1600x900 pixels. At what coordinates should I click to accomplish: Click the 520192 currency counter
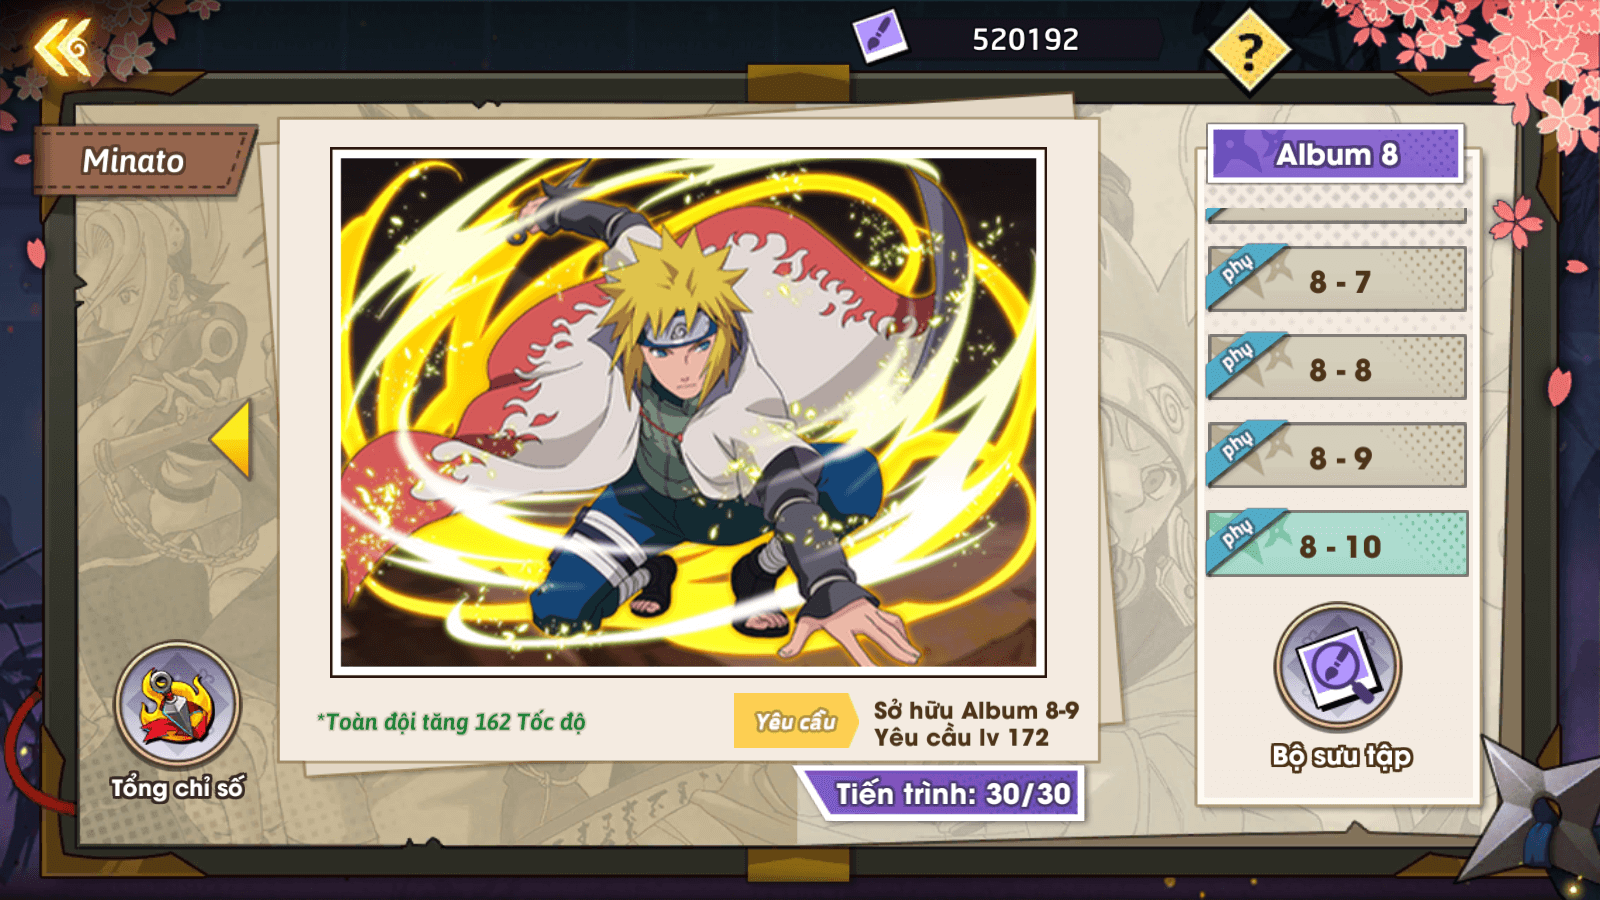1026,39
